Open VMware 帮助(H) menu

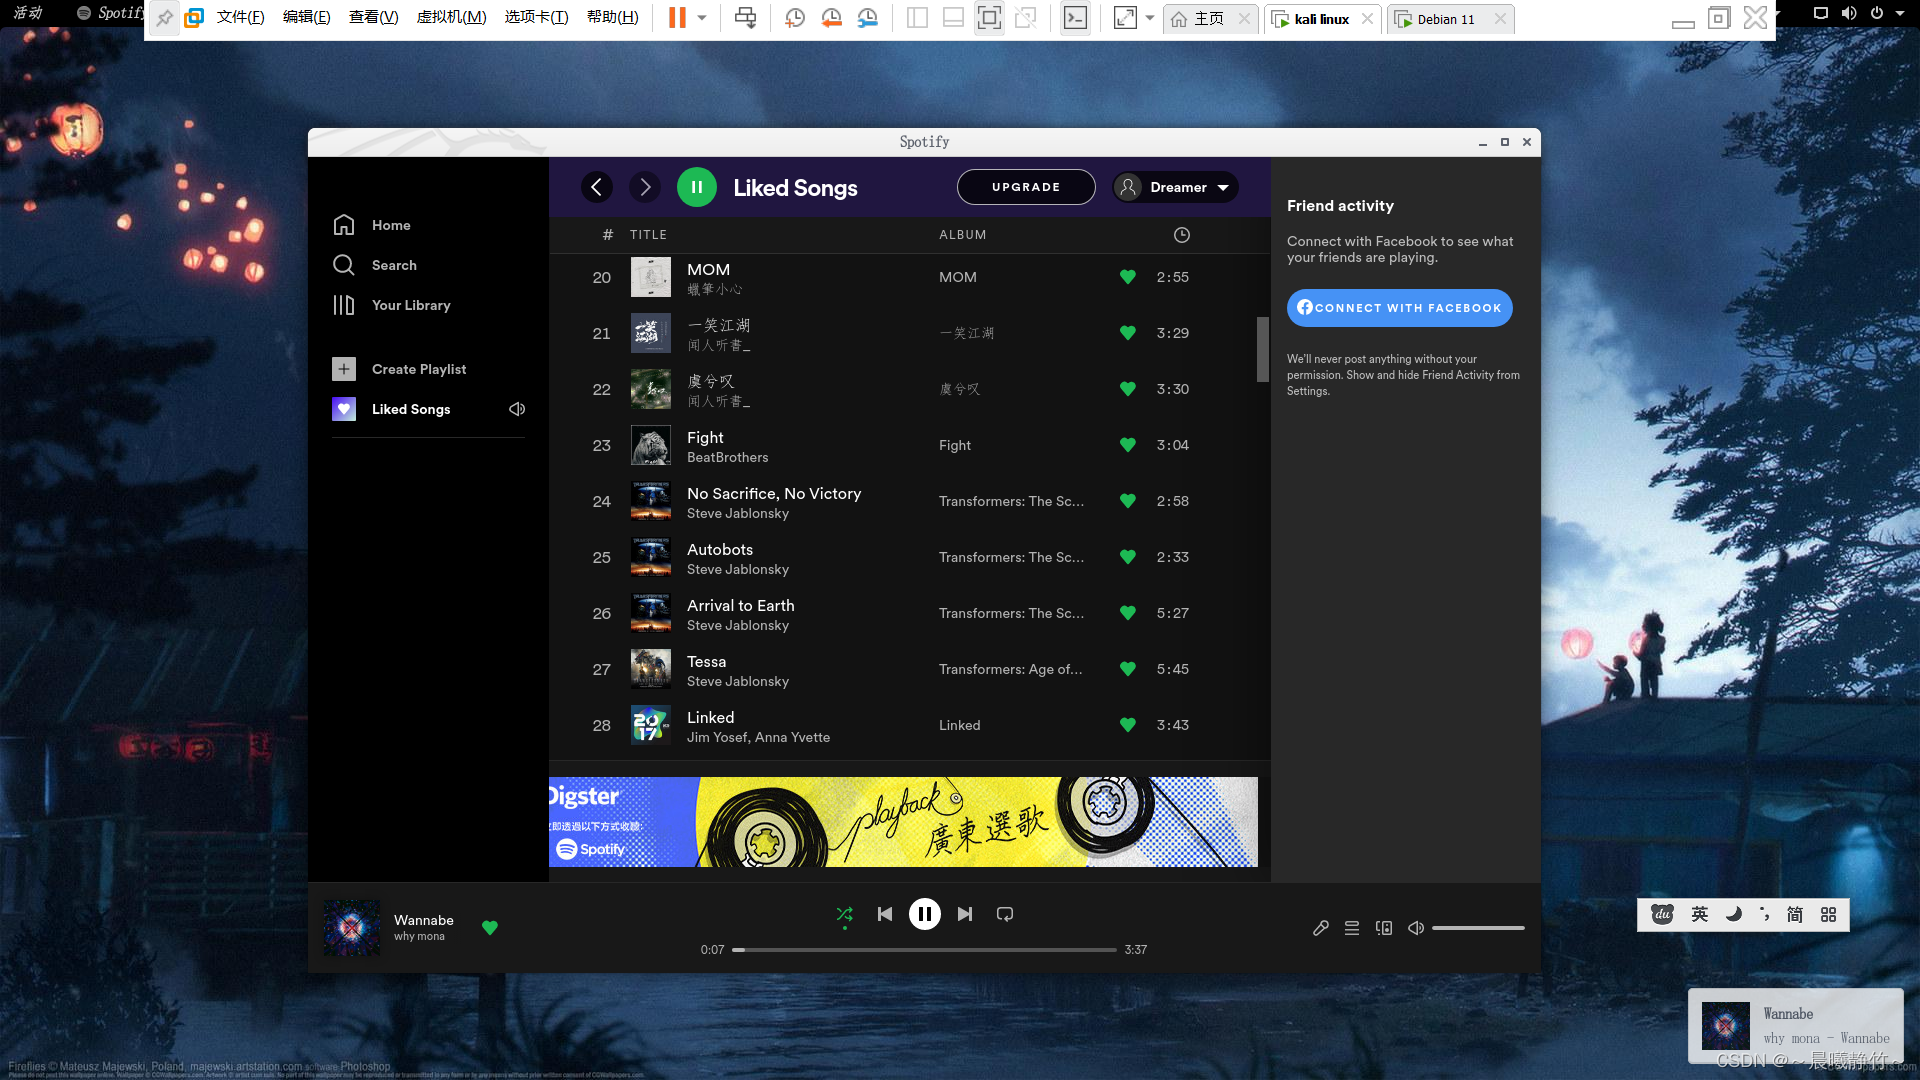(613, 18)
